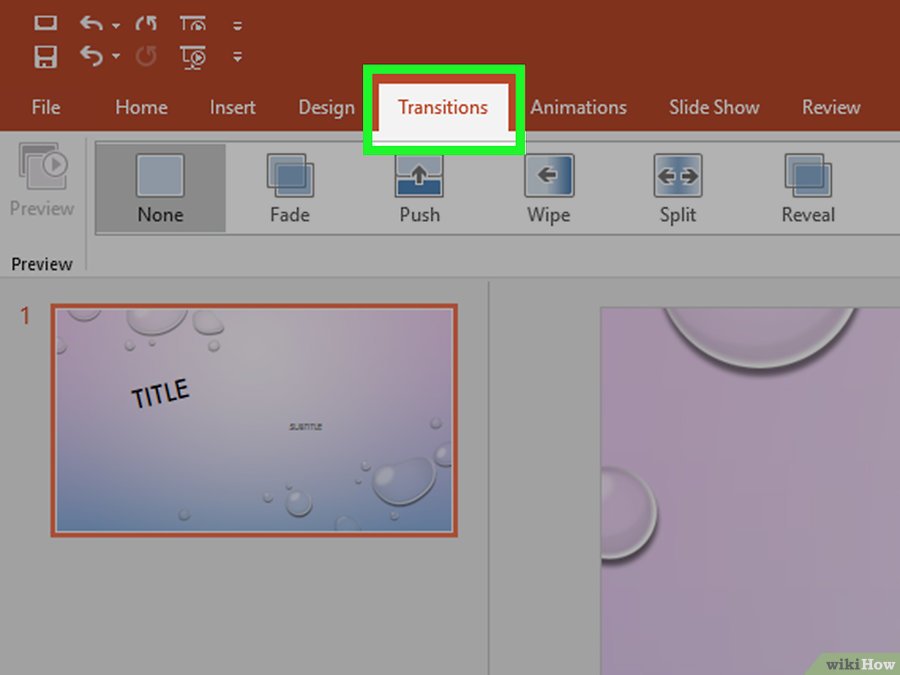The image size is (900, 675).
Task: Select the Split transition effect
Action: [x=677, y=187]
